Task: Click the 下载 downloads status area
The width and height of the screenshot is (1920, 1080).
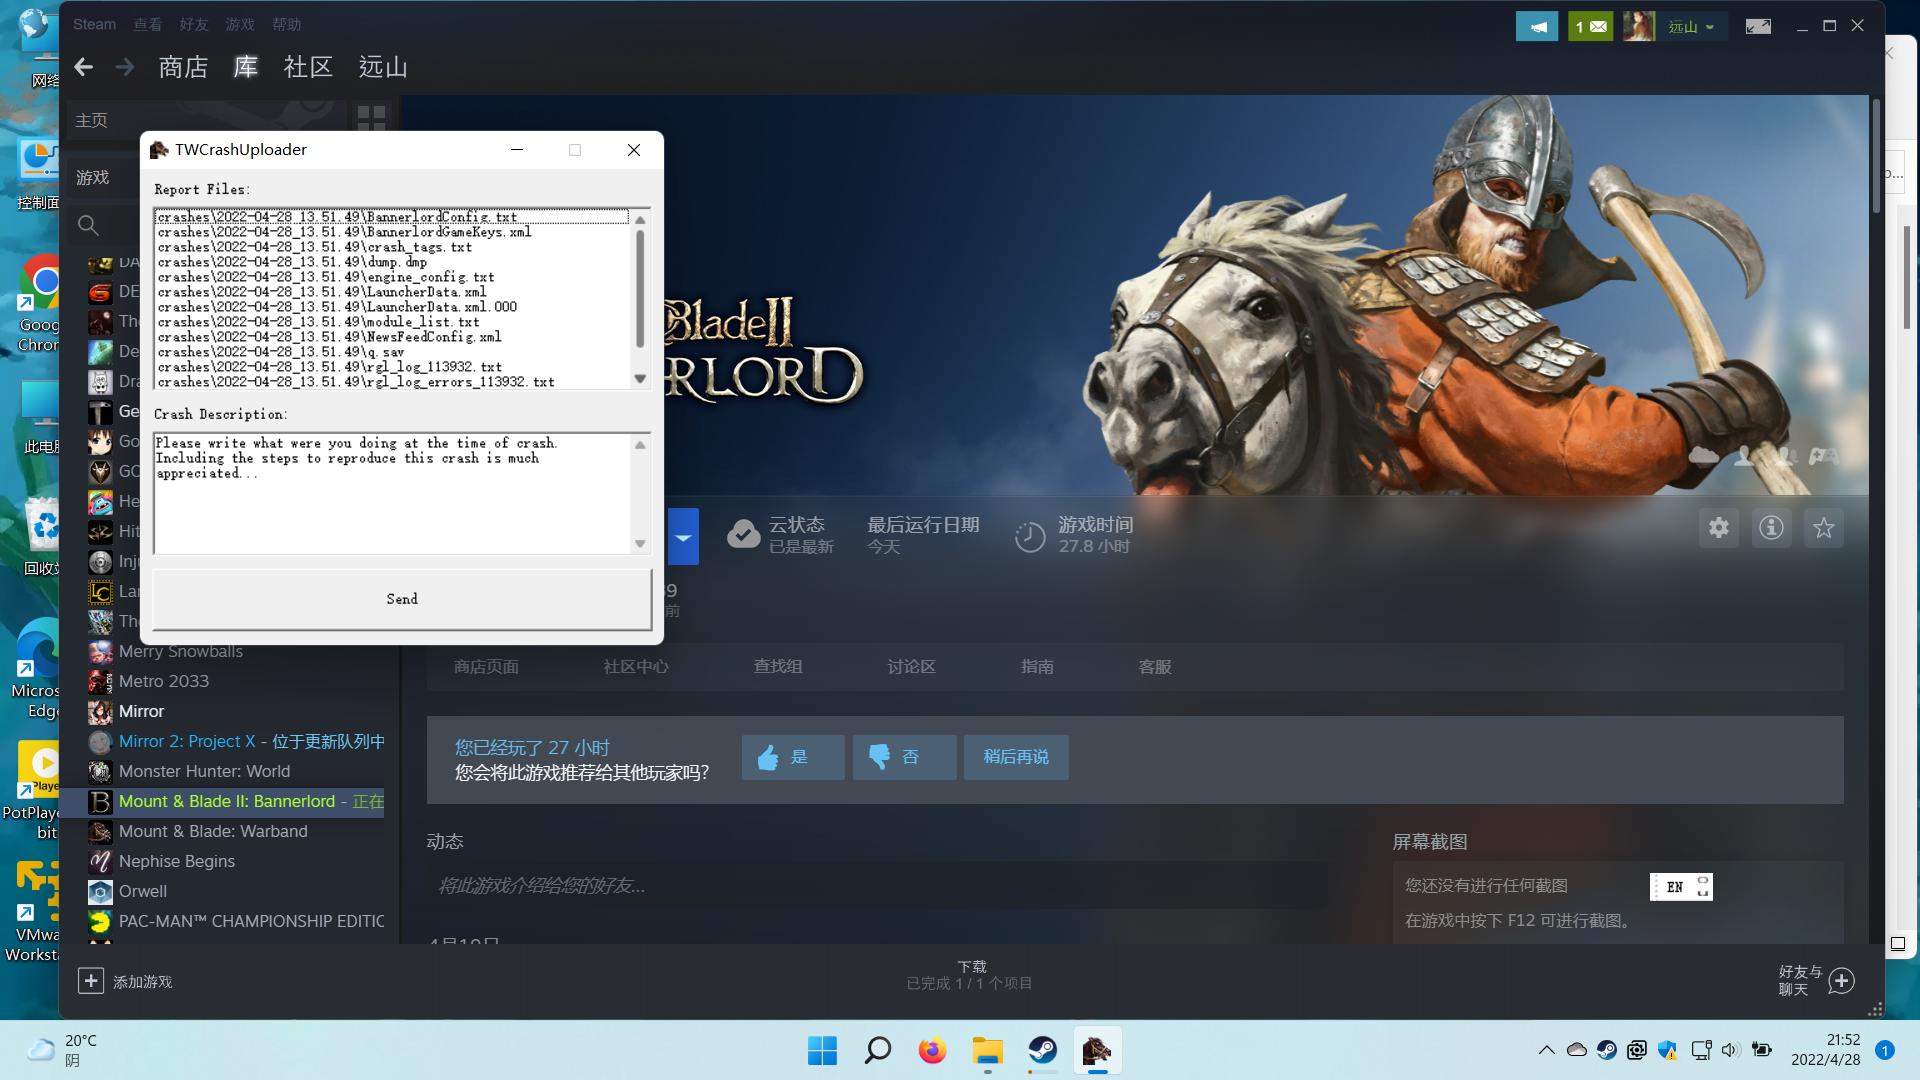Action: click(970, 975)
